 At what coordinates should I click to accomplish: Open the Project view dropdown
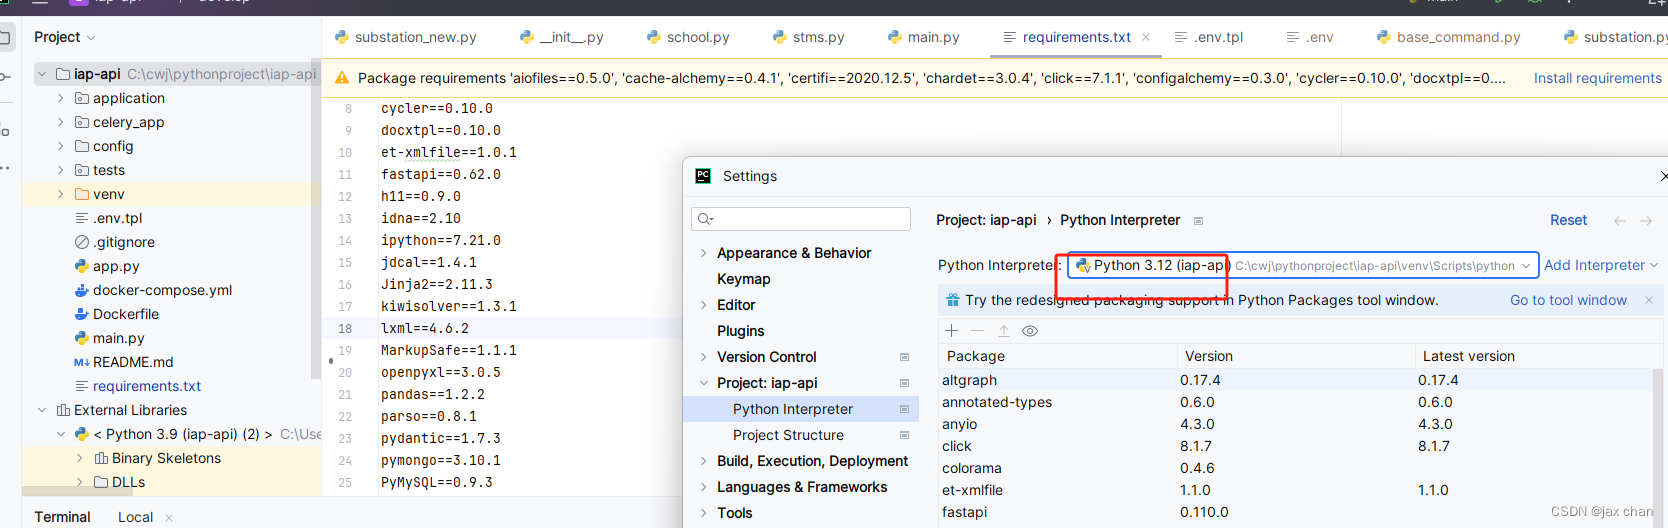pos(65,37)
